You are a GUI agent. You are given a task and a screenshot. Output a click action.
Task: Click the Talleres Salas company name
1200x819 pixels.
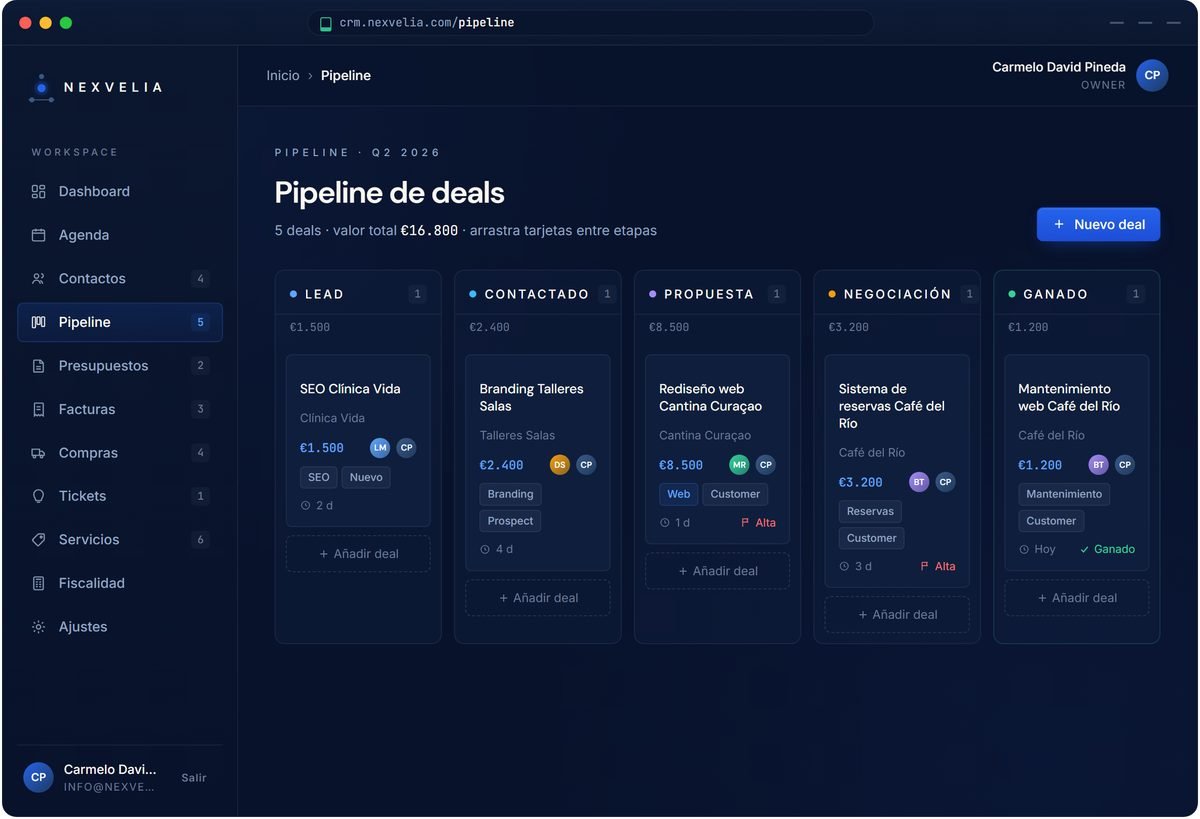[x=517, y=435]
